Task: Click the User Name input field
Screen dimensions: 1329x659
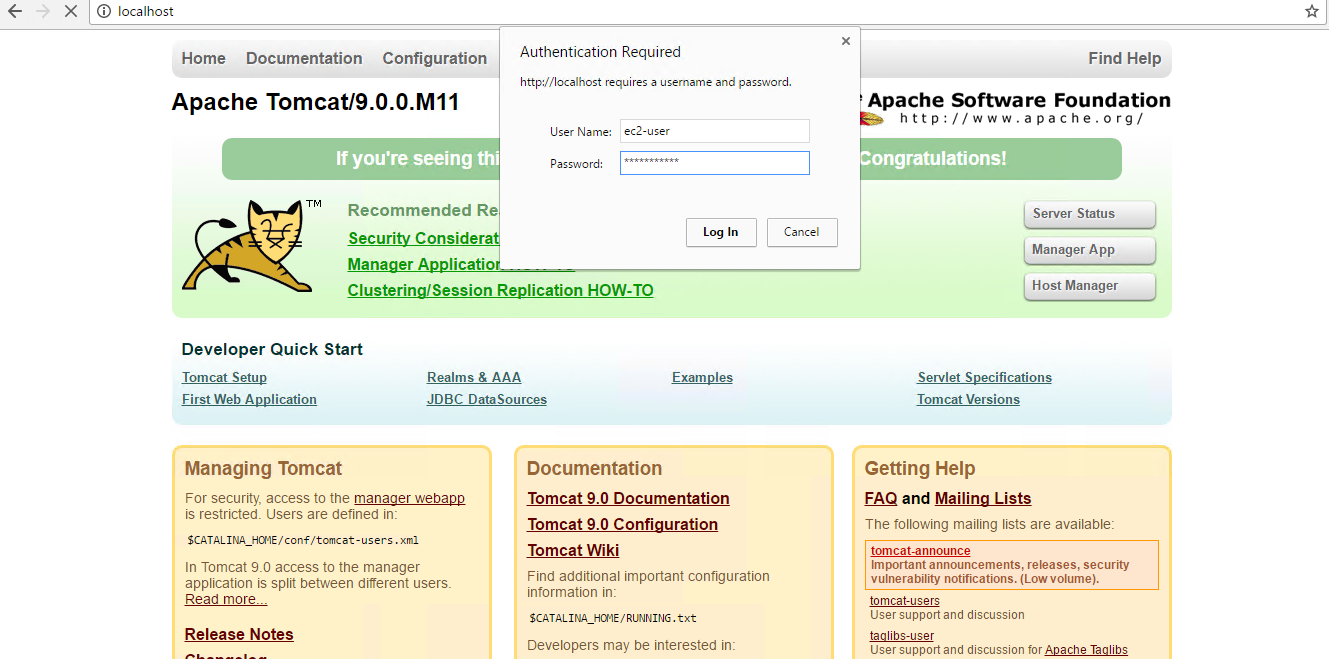Action: (714, 131)
